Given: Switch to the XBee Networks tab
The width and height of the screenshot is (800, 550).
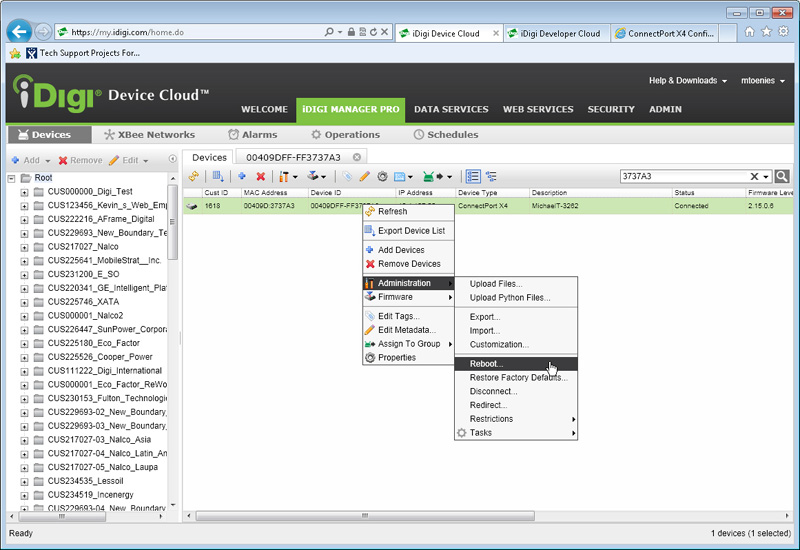Looking at the screenshot, I should tap(150, 135).
